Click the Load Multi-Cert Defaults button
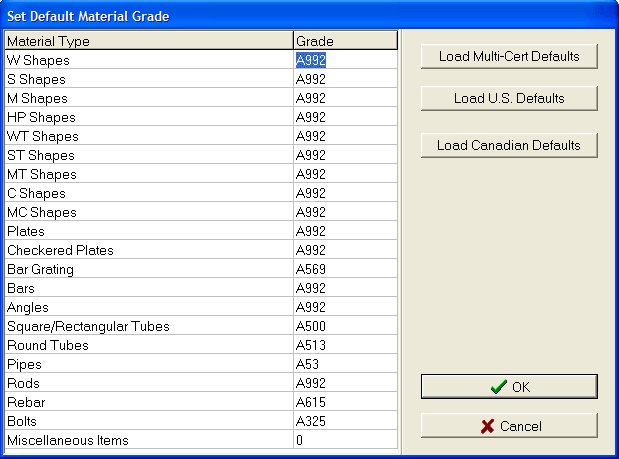Image resolution: width=619 pixels, height=459 pixels. coord(509,56)
